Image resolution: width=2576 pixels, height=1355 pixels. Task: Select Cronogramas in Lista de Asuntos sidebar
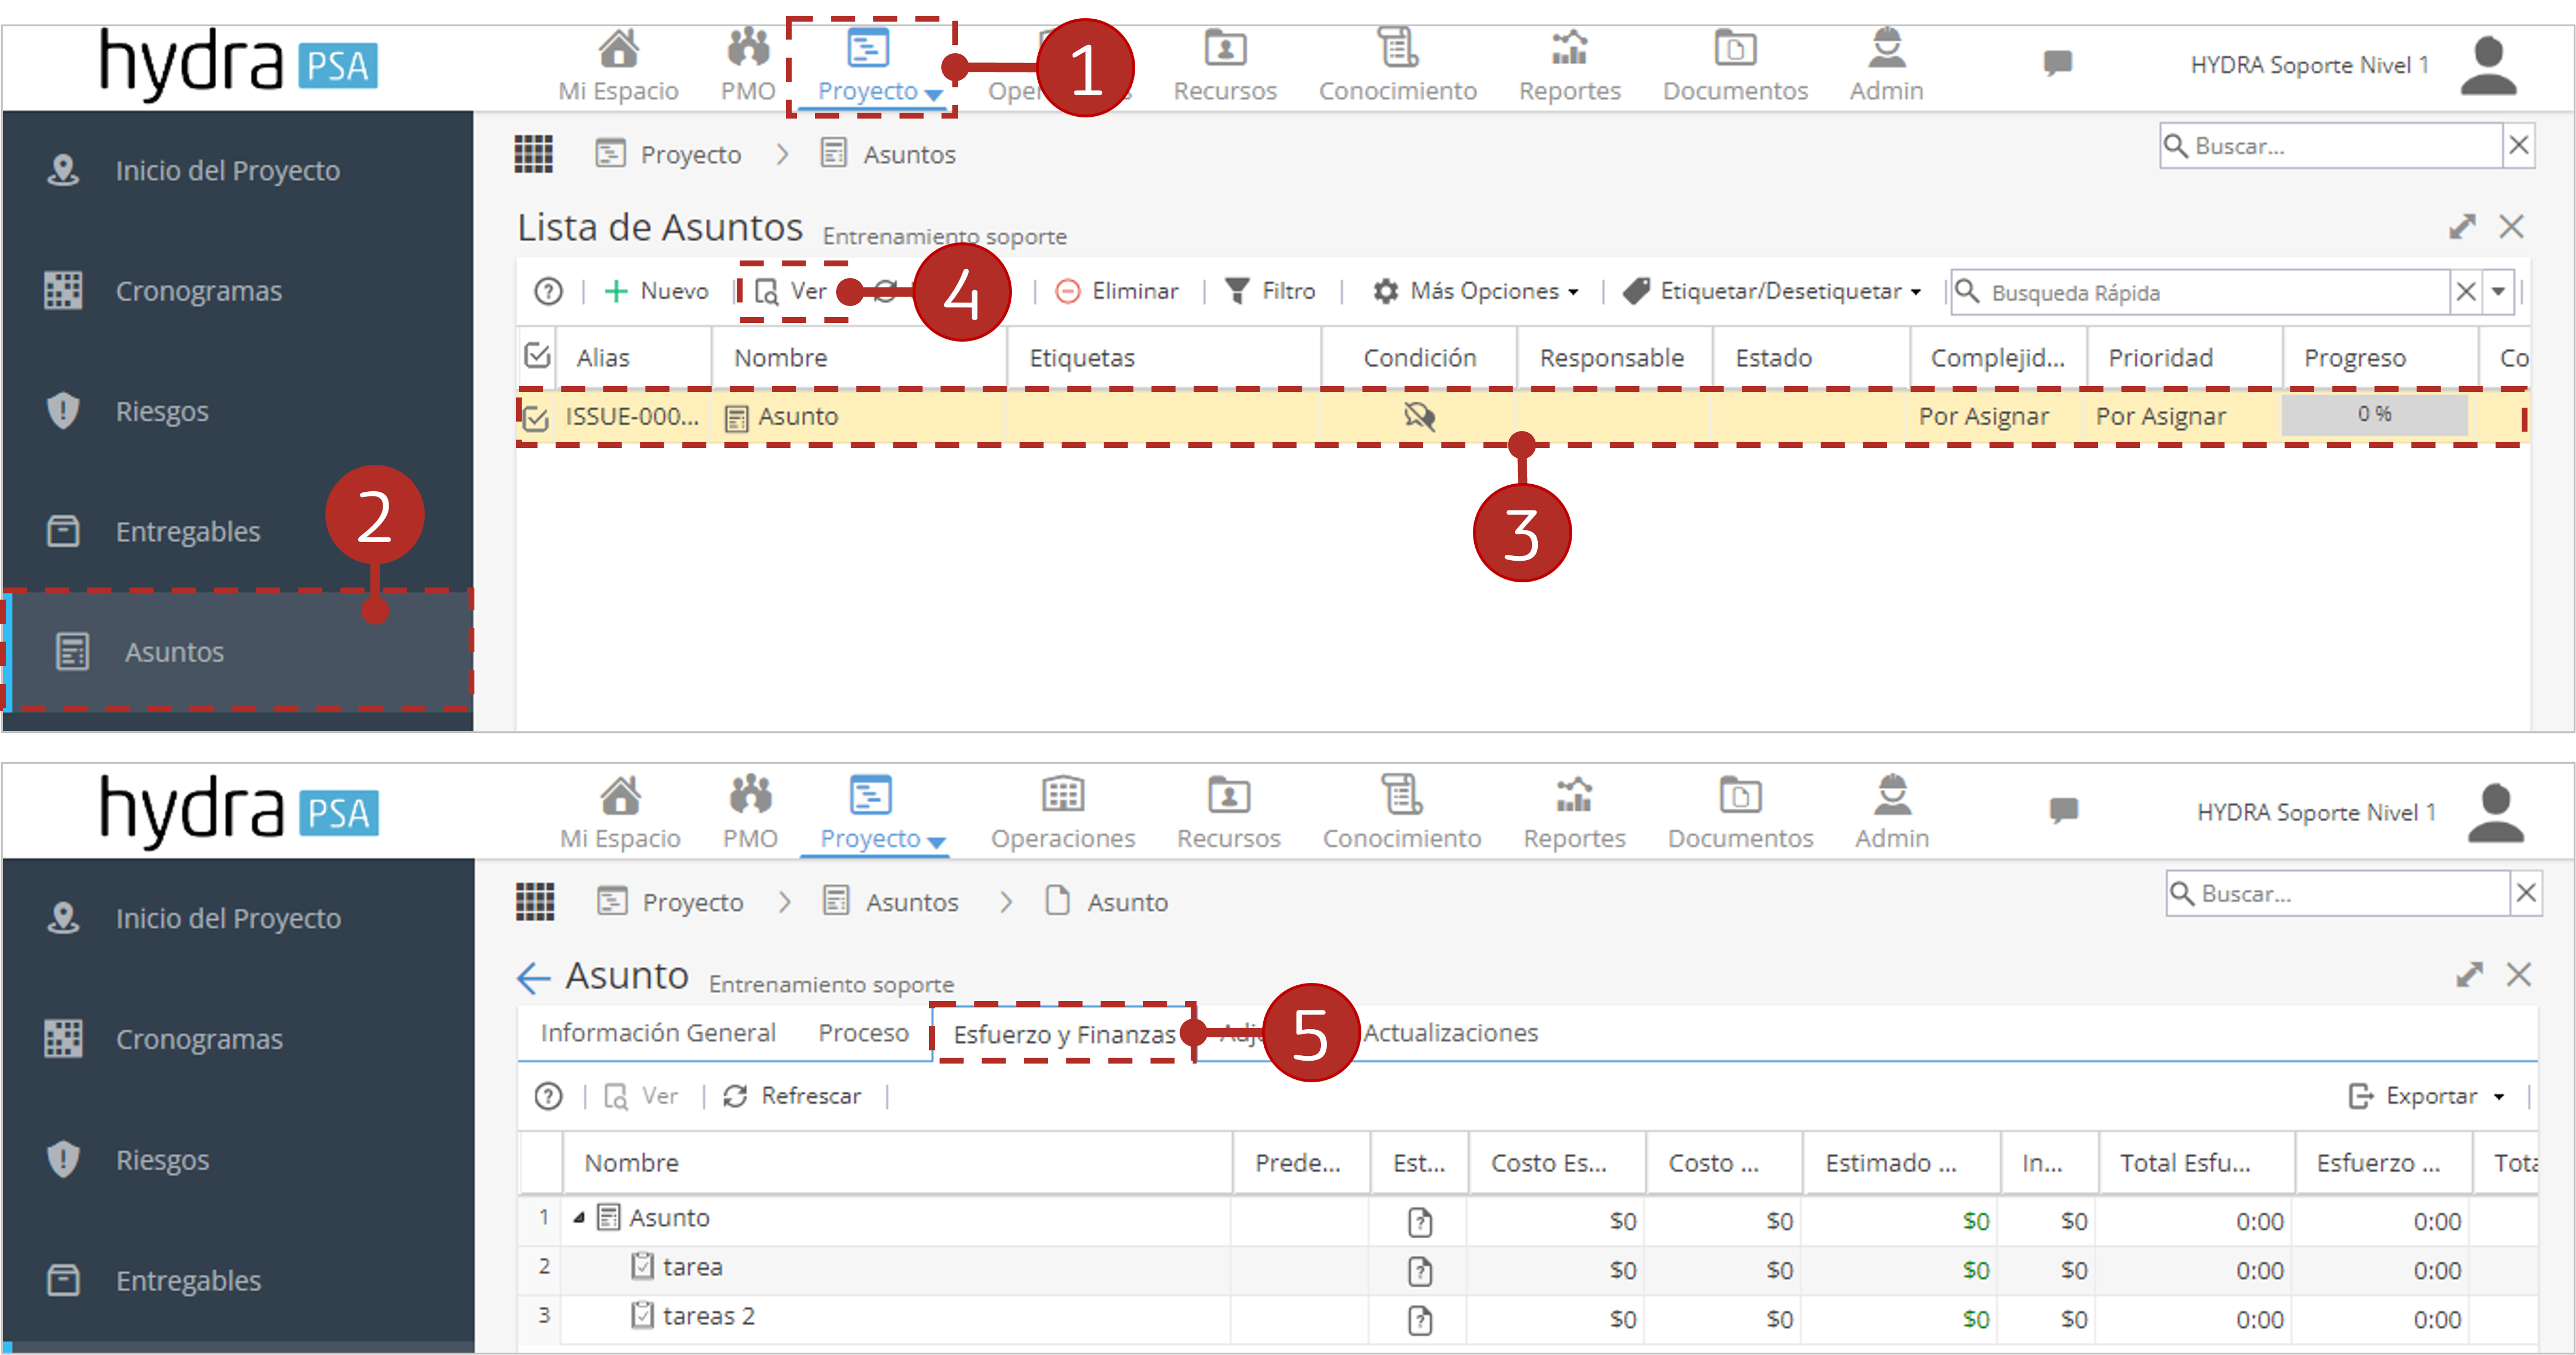tap(238, 291)
